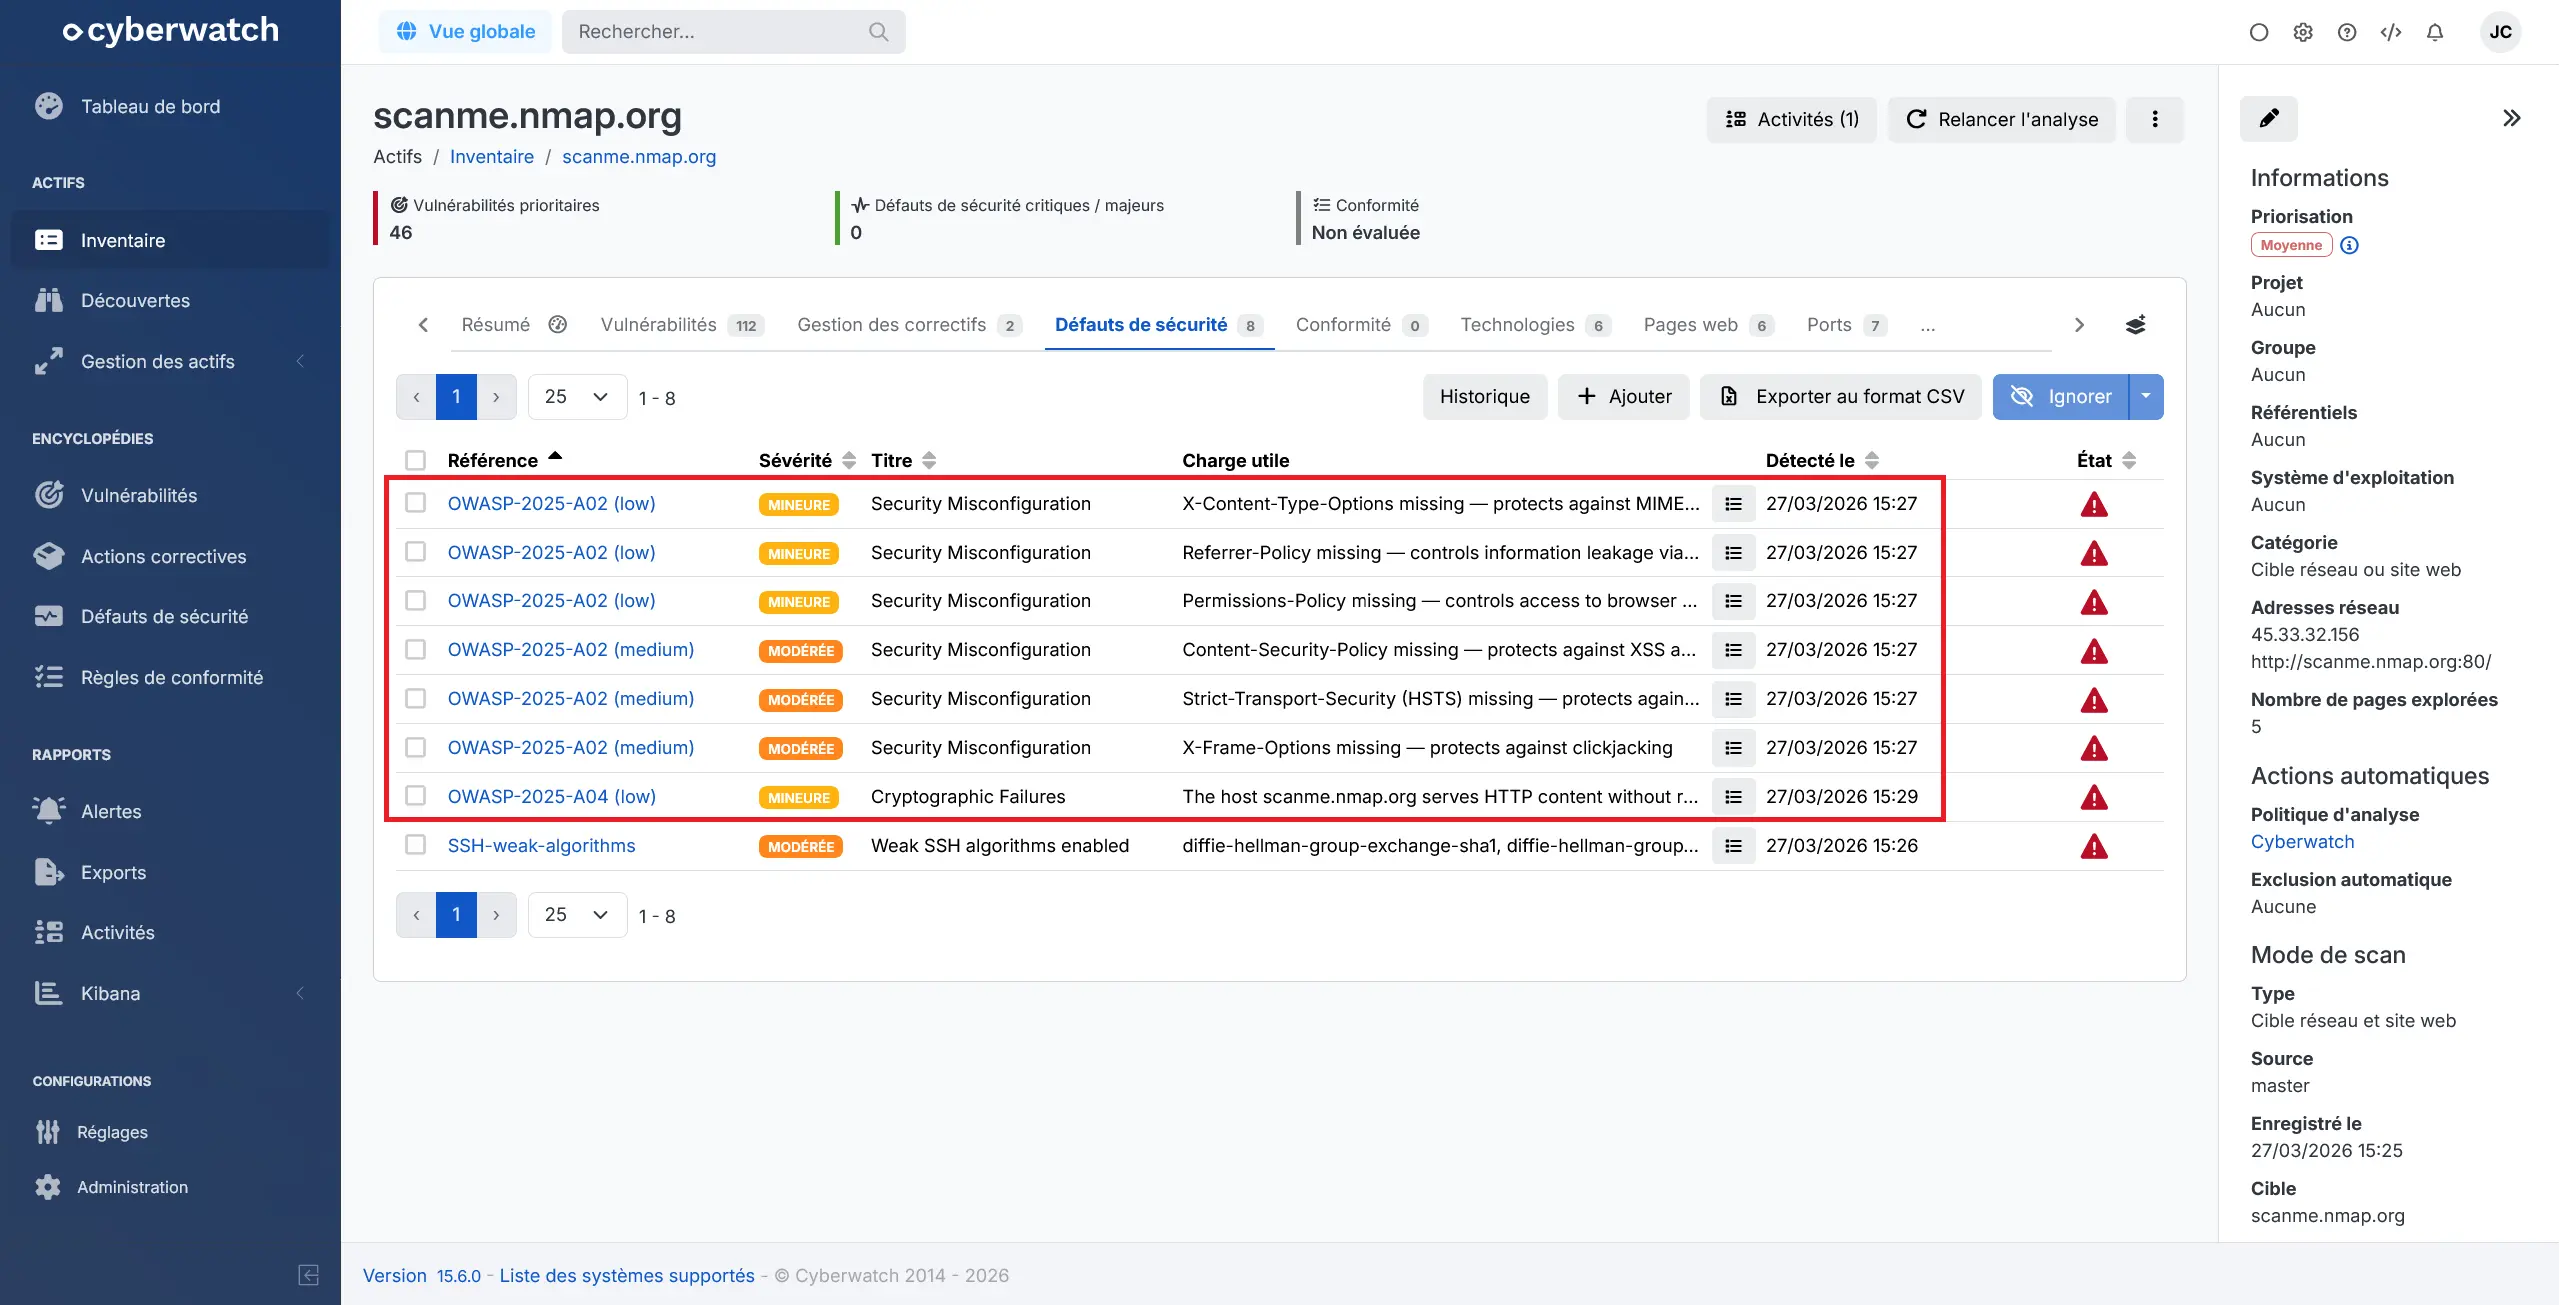Click the layers stack icon beside tabs
This screenshot has height=1305, width=2560.
click(x=2135, y=325)
